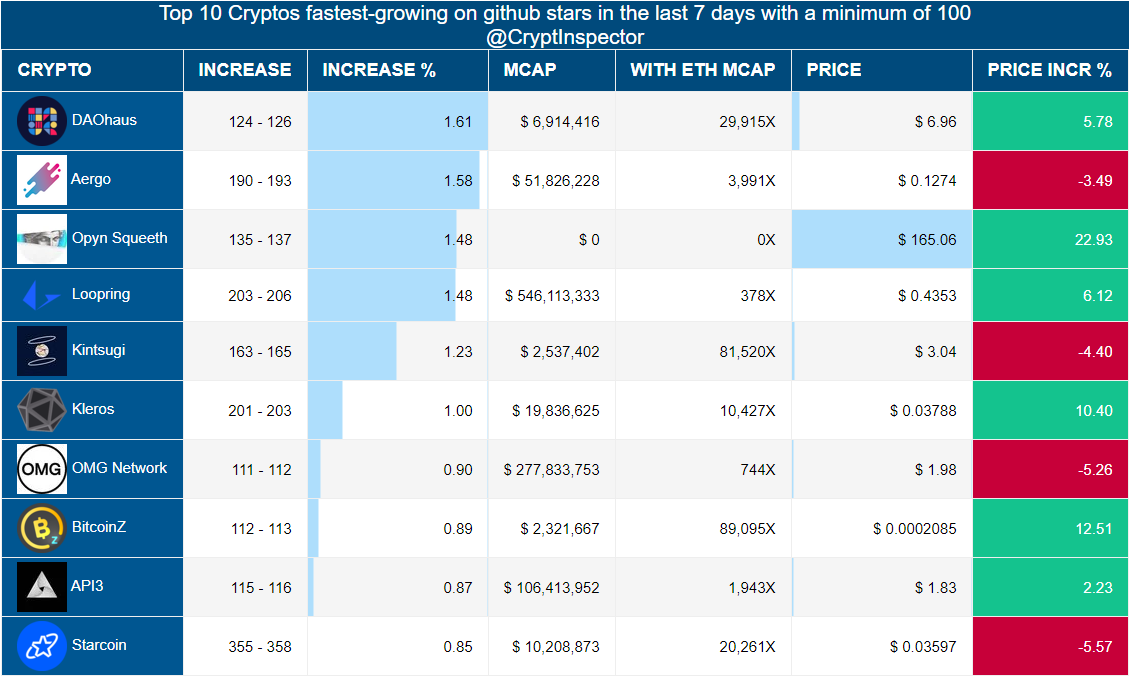Screen dimensions: 1130x677
Task: Click Kleros 1.00 increase percent value
Action: [x=458, y=411]
